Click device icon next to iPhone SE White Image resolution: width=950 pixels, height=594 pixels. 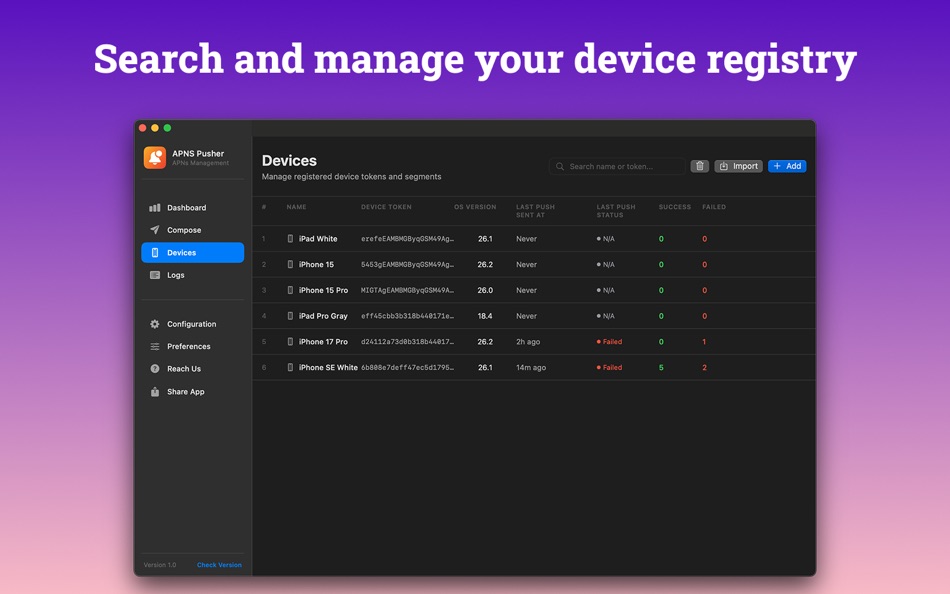(290, 367)
